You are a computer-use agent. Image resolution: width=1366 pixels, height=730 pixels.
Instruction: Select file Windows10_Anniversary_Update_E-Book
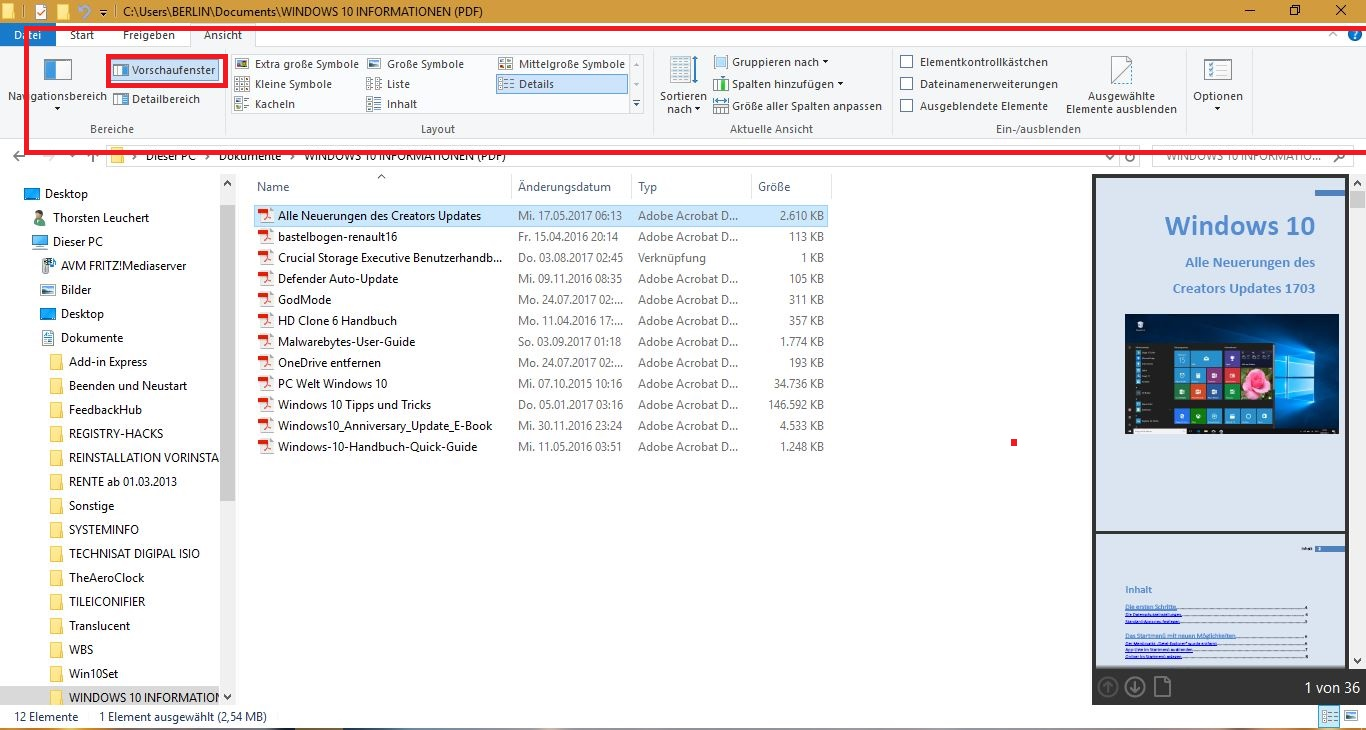(x=385, y=426)
